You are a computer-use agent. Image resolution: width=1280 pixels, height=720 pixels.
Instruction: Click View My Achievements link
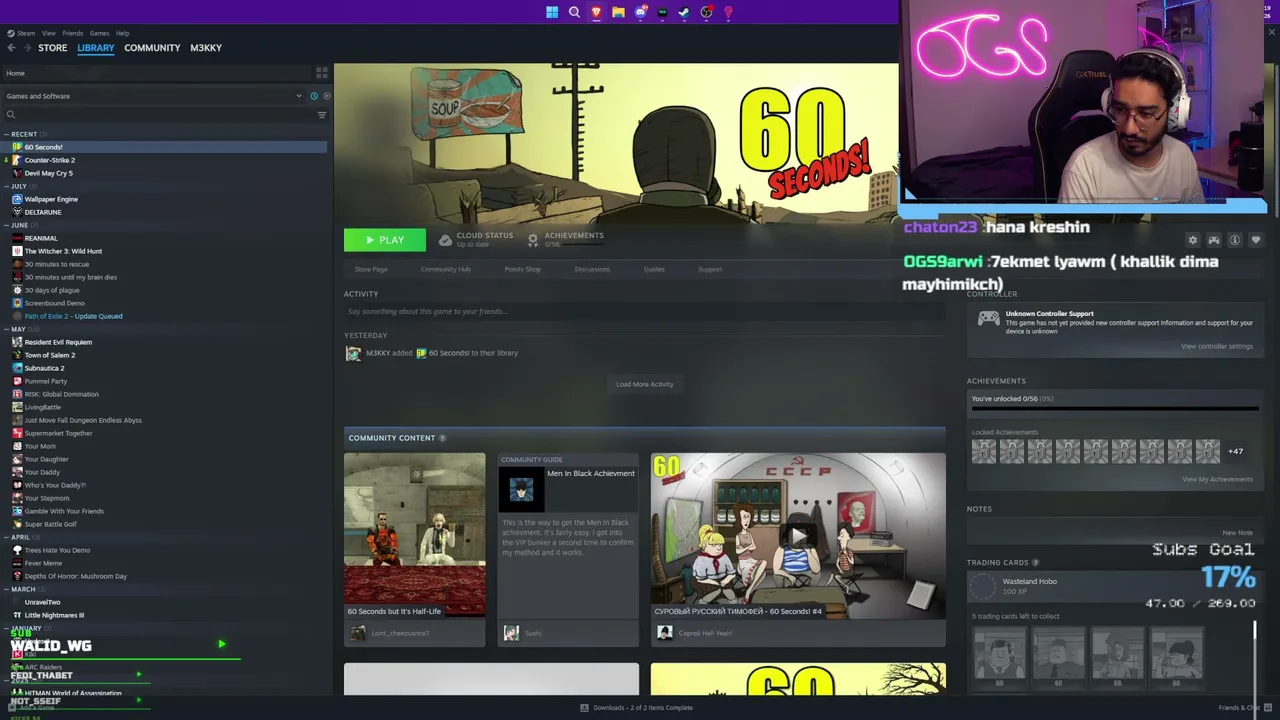[x=1217, y=479]
